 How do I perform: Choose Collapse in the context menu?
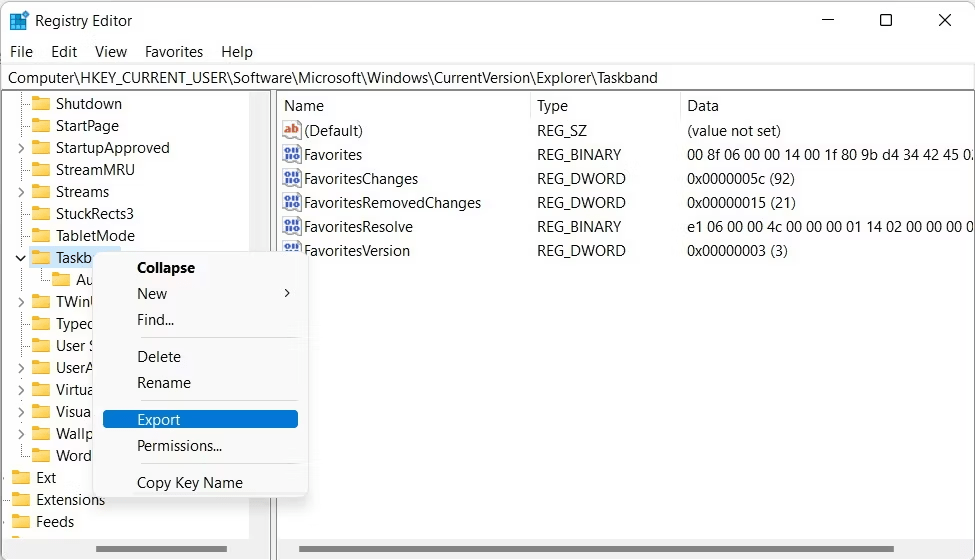pyautogui.click(x=200, y=268)
